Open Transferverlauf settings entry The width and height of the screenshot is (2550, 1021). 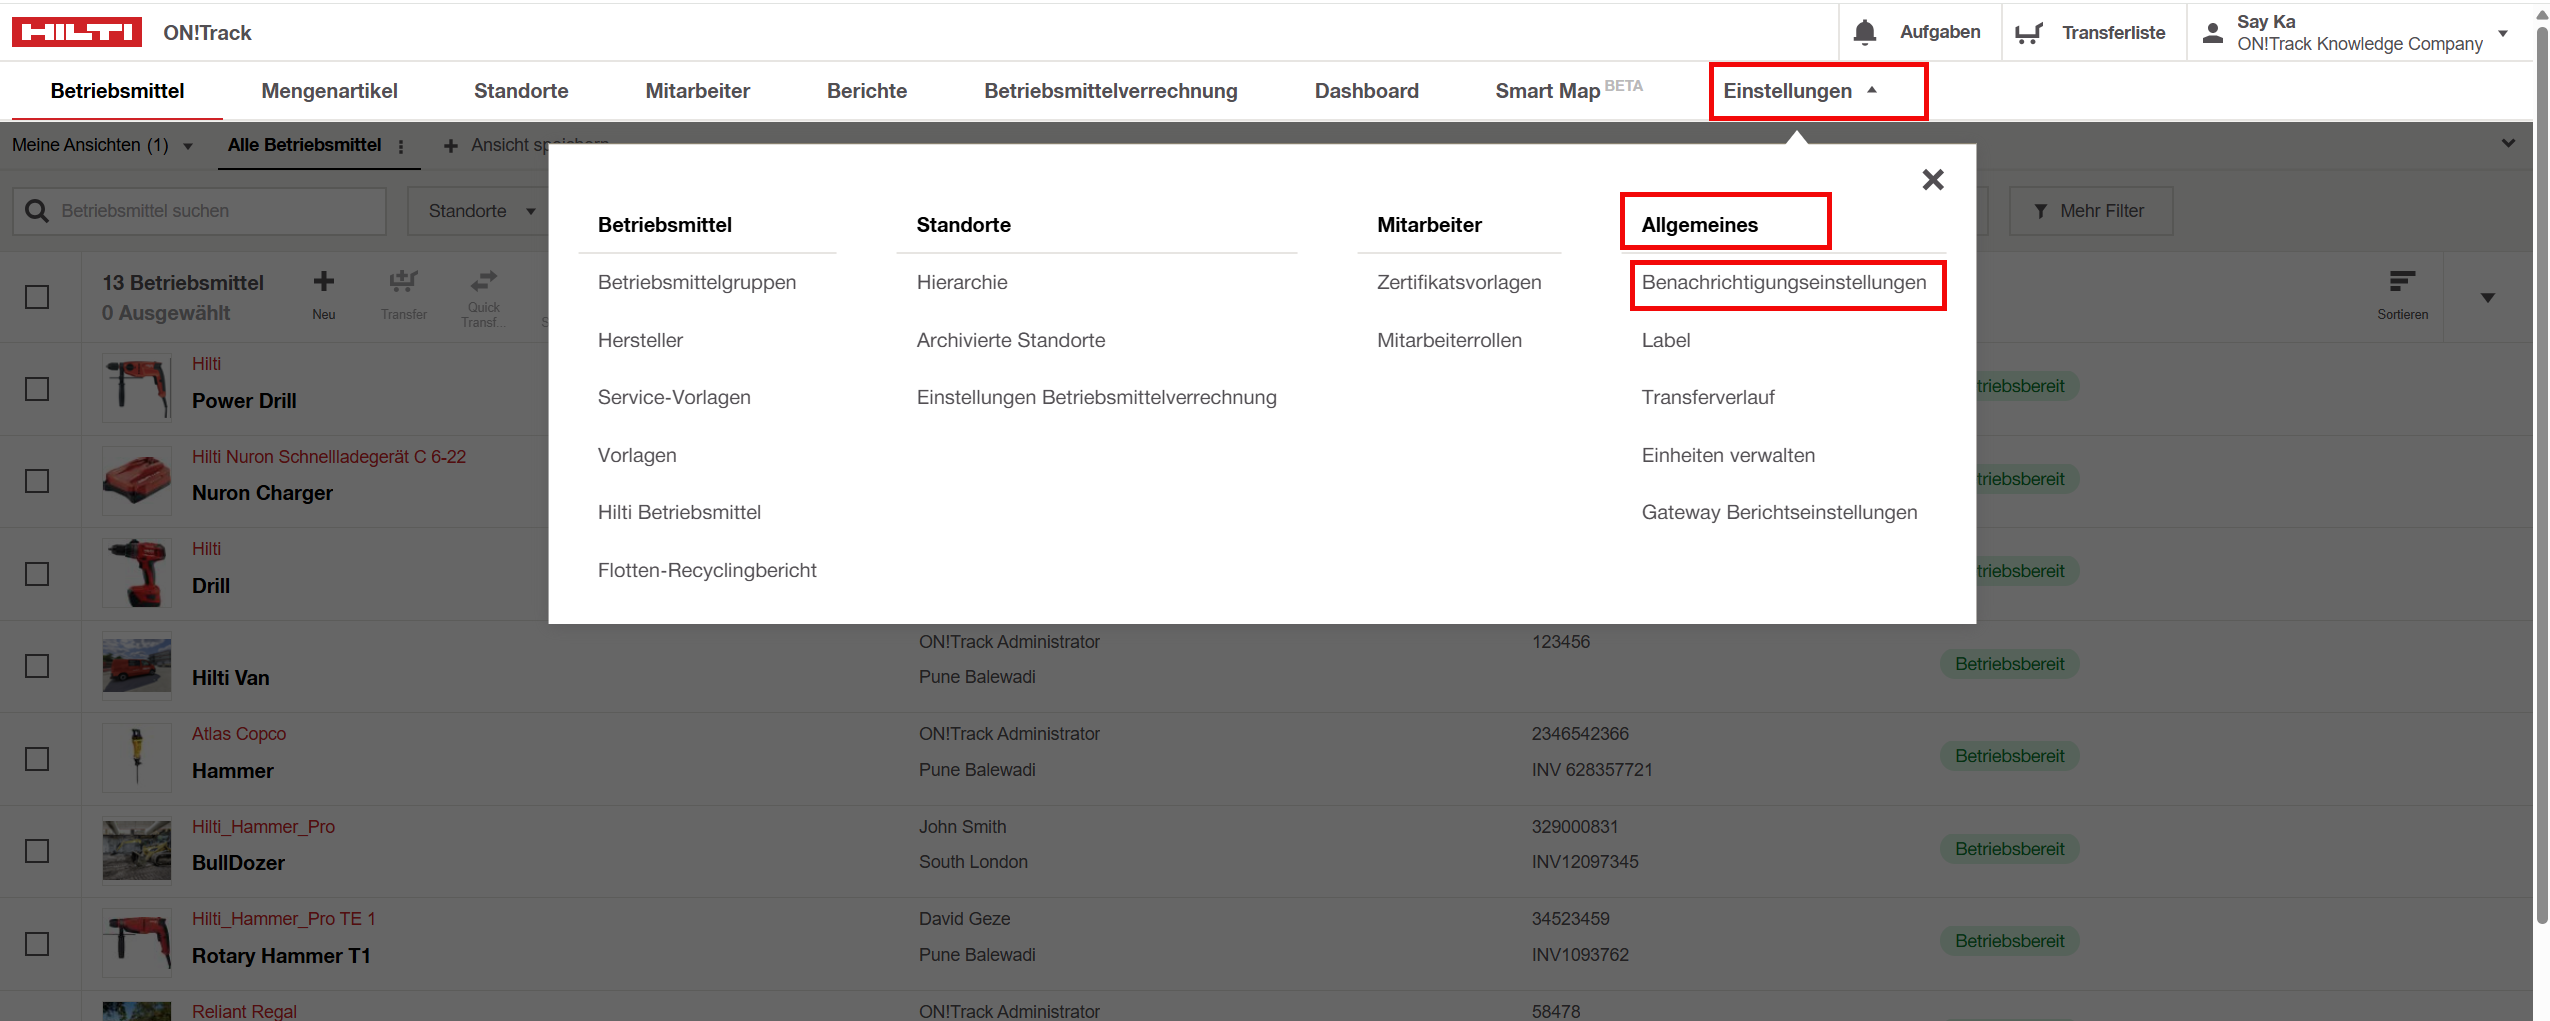(1708, 398)
